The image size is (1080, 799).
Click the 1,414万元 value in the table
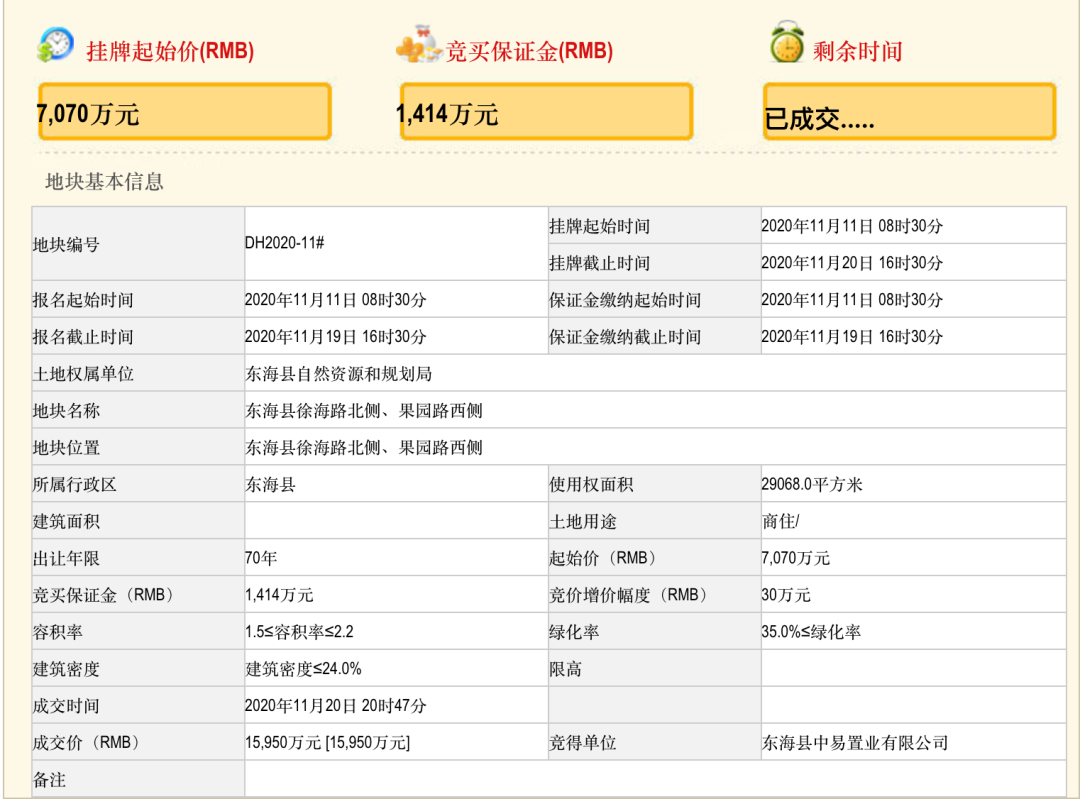coord(279,595)
